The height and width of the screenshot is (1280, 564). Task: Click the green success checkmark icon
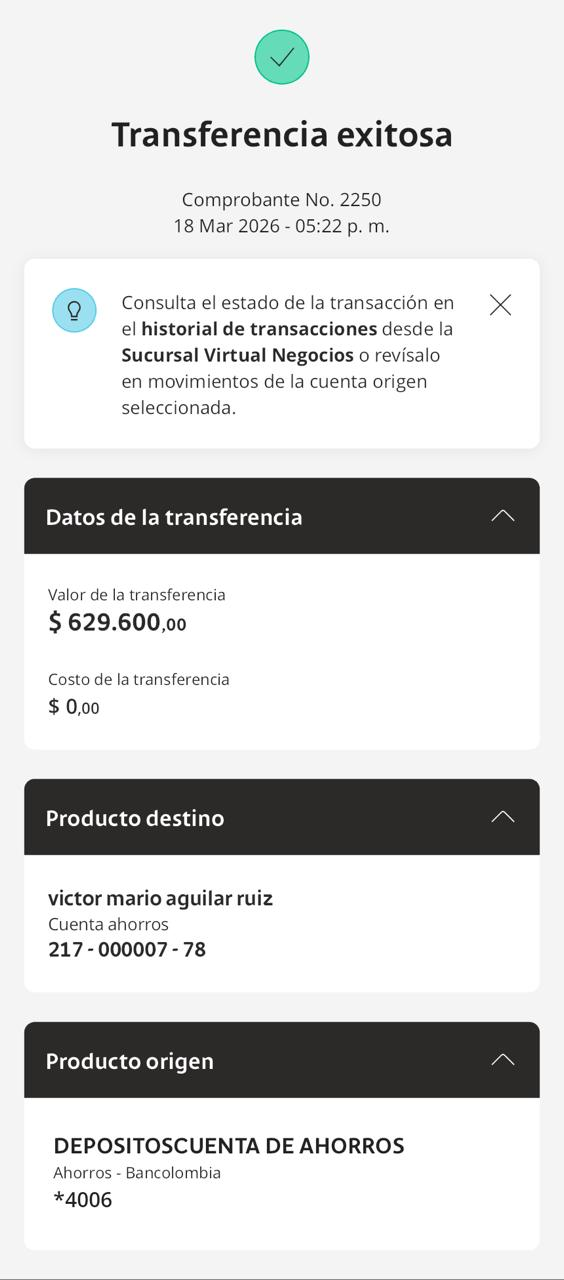pos(282,57)
